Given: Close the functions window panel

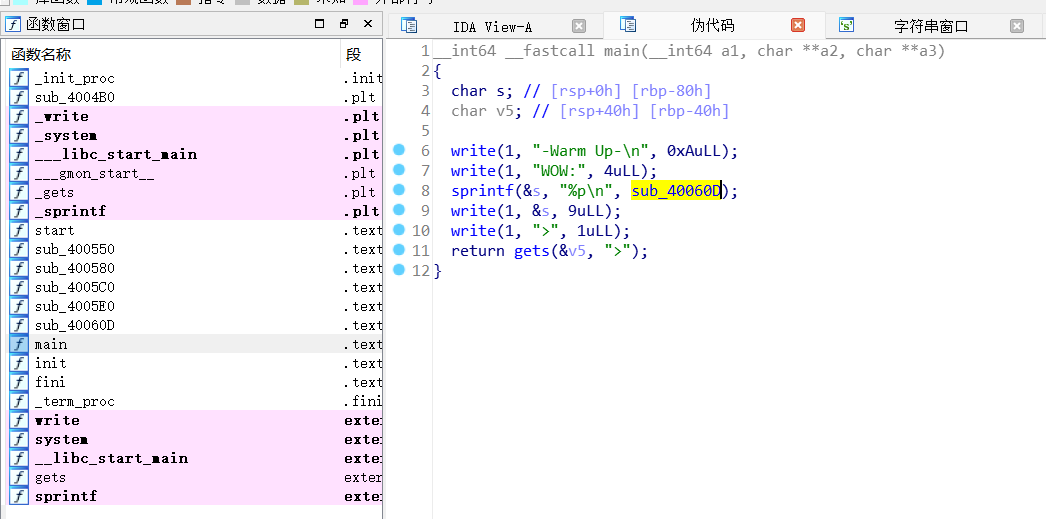Looking at the screenshot, I should [368, 24].
